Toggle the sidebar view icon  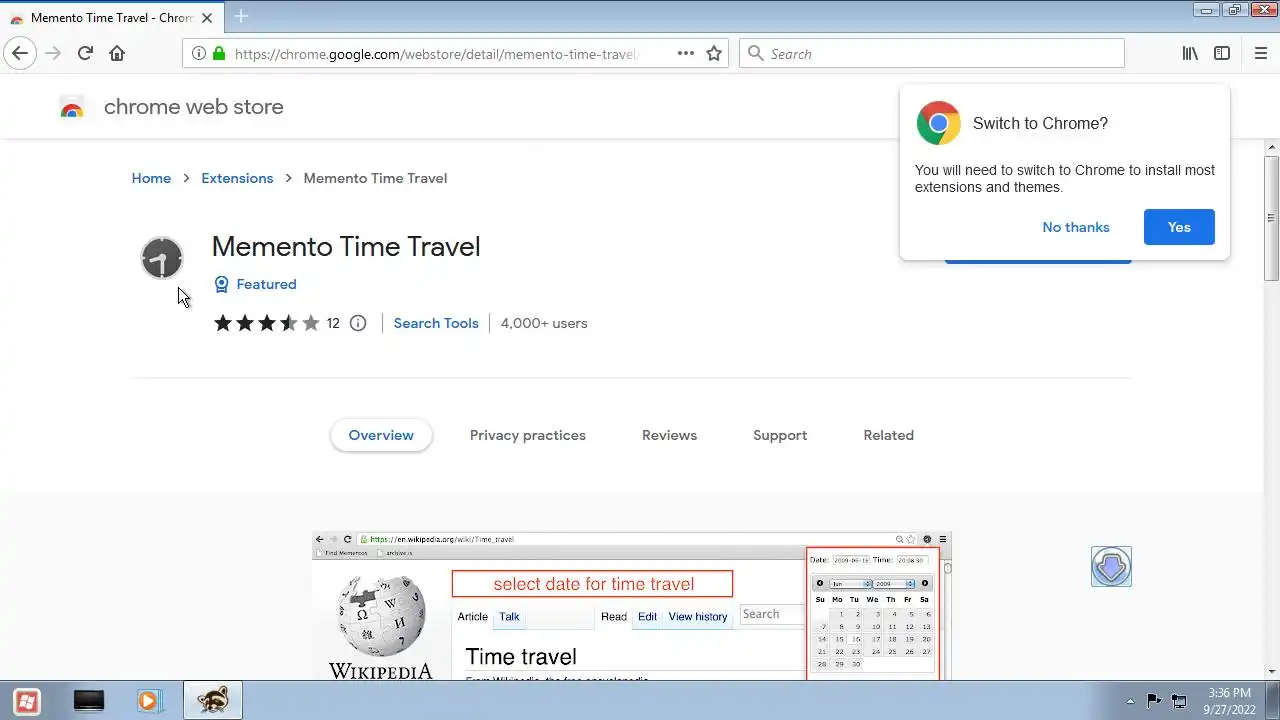coord(1222,54)
